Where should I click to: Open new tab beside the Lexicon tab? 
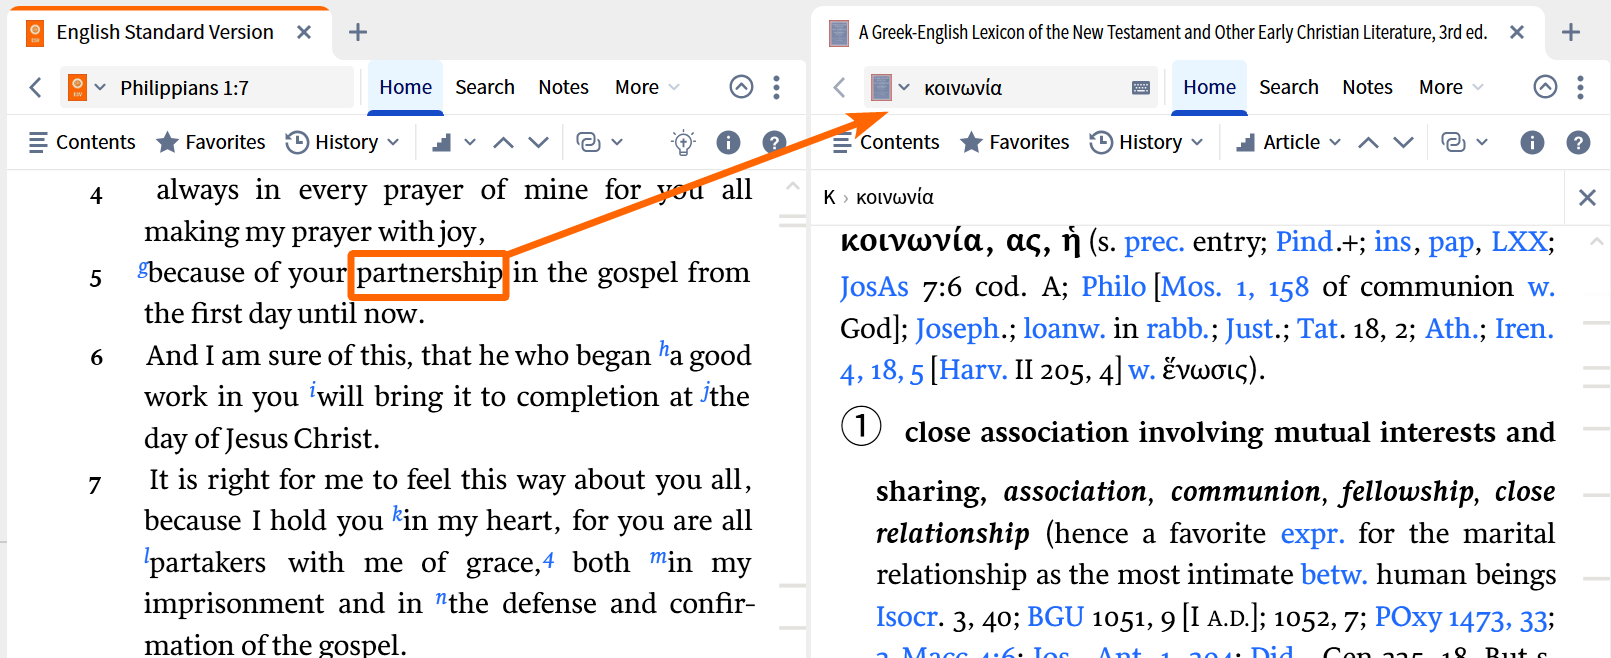1571,33
